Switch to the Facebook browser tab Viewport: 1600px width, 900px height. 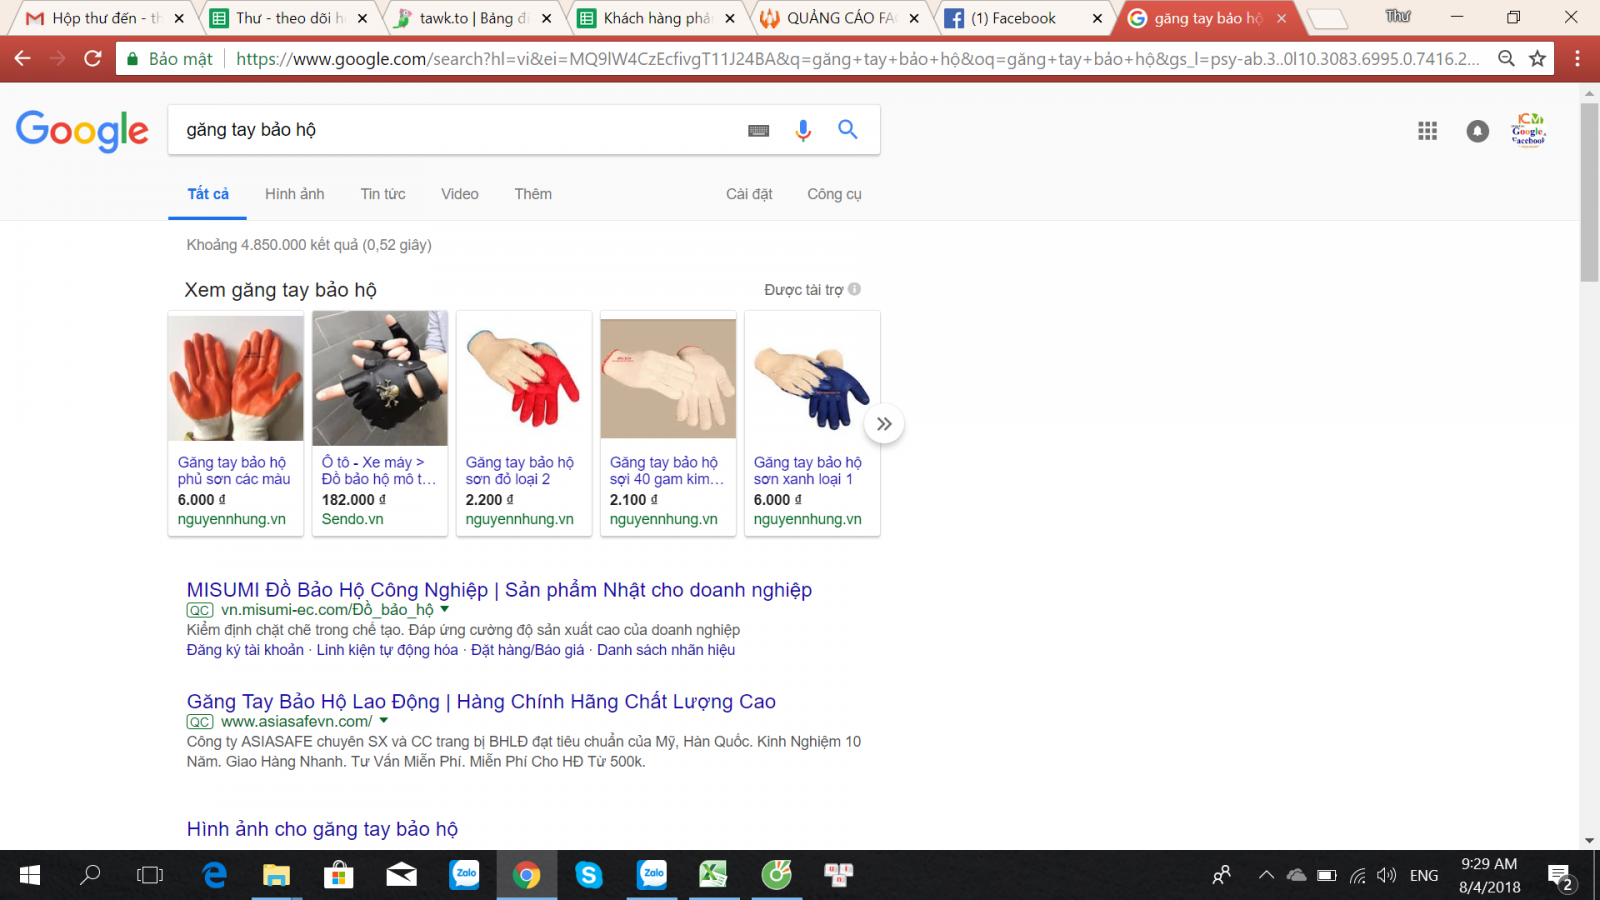[x=1025, y=18]
